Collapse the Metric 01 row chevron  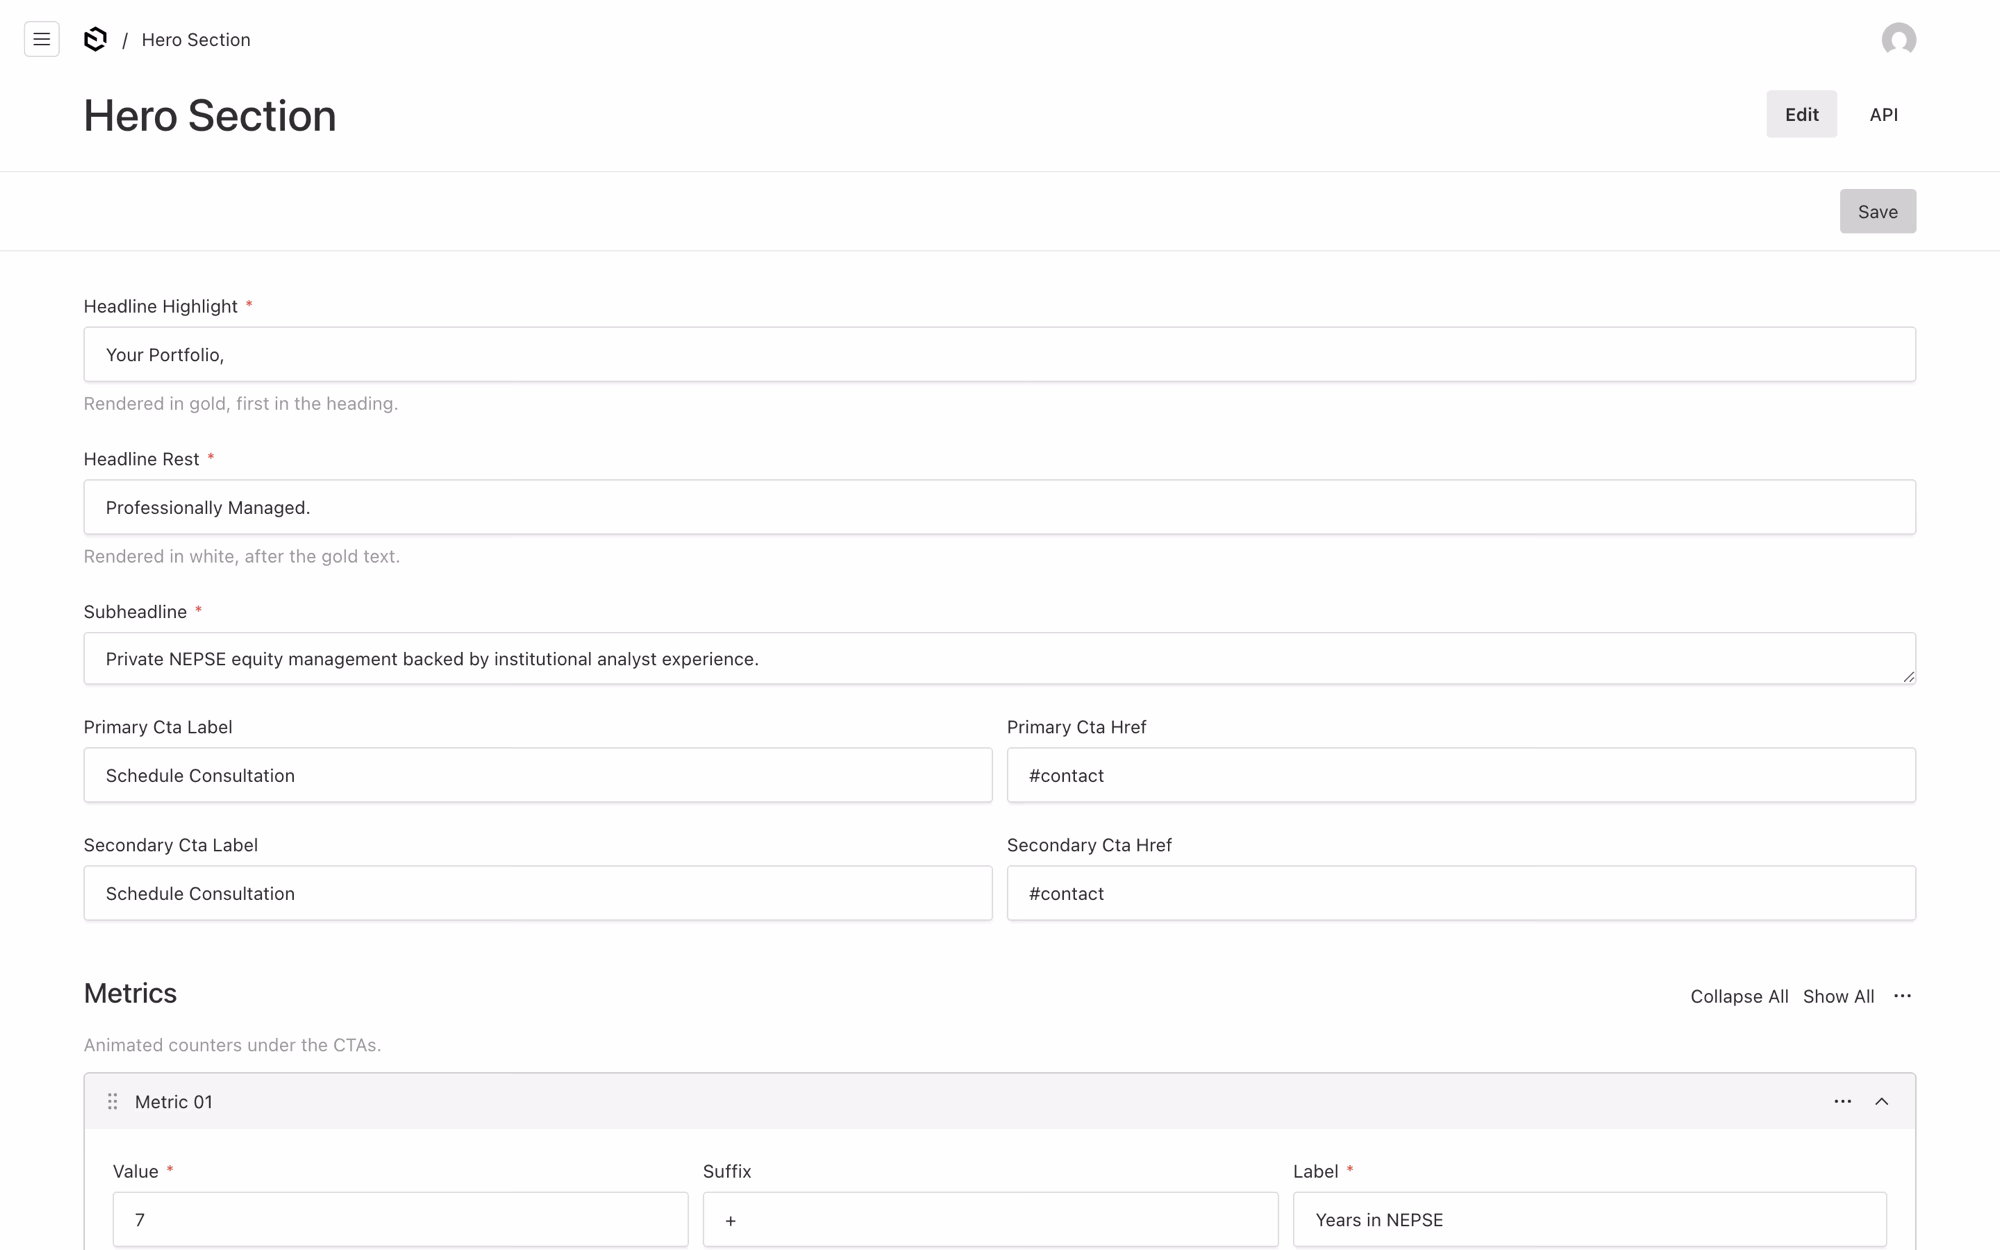[x=1881, y=1101]
